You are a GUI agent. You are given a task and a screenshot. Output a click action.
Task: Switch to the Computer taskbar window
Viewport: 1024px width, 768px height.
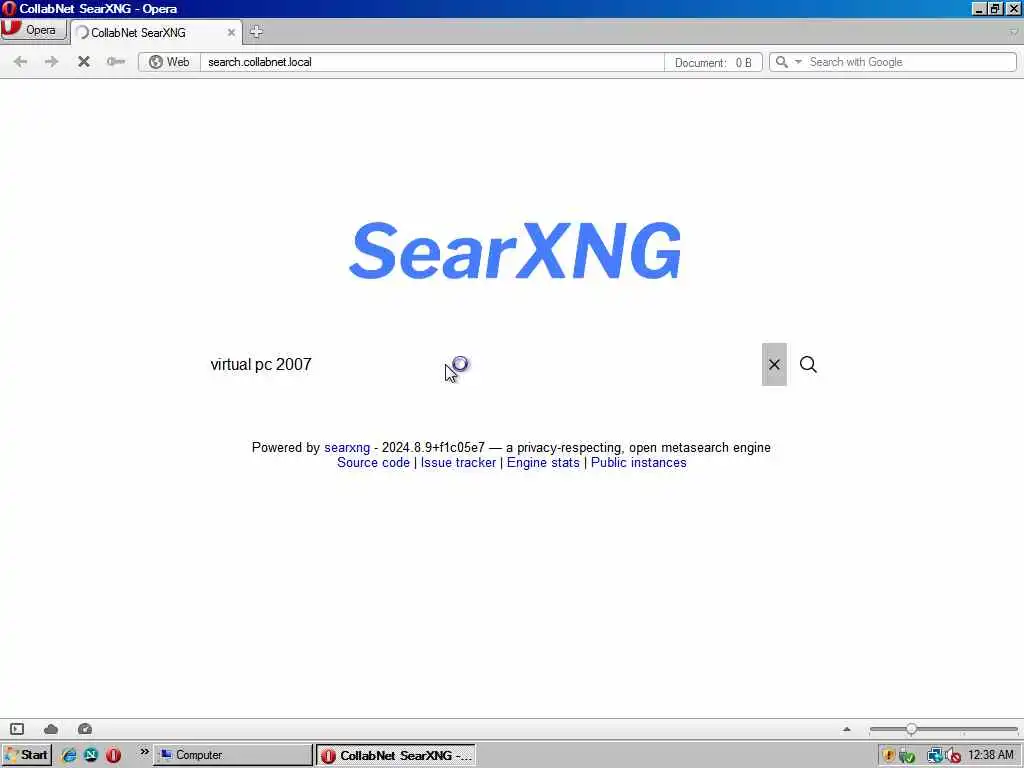(233, 755)
